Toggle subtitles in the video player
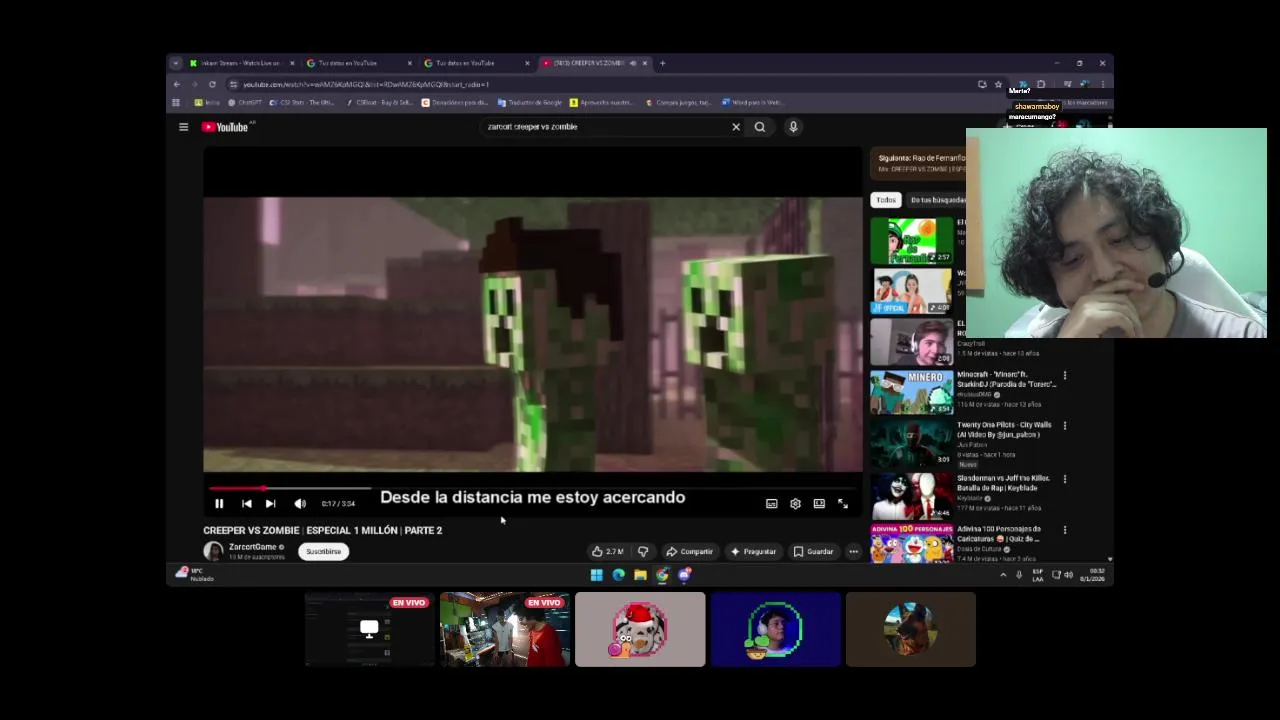Viewport: 1280px width, 720px height. (x=771, y=504)
